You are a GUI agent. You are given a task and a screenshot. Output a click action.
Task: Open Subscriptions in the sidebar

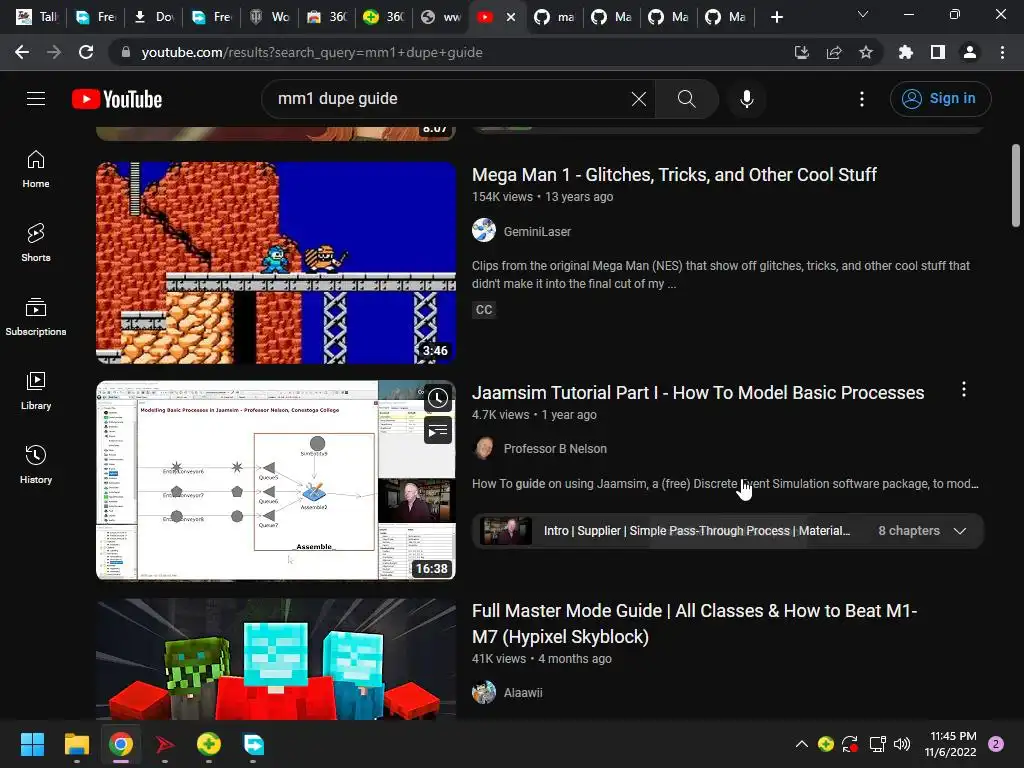[36, 317]
